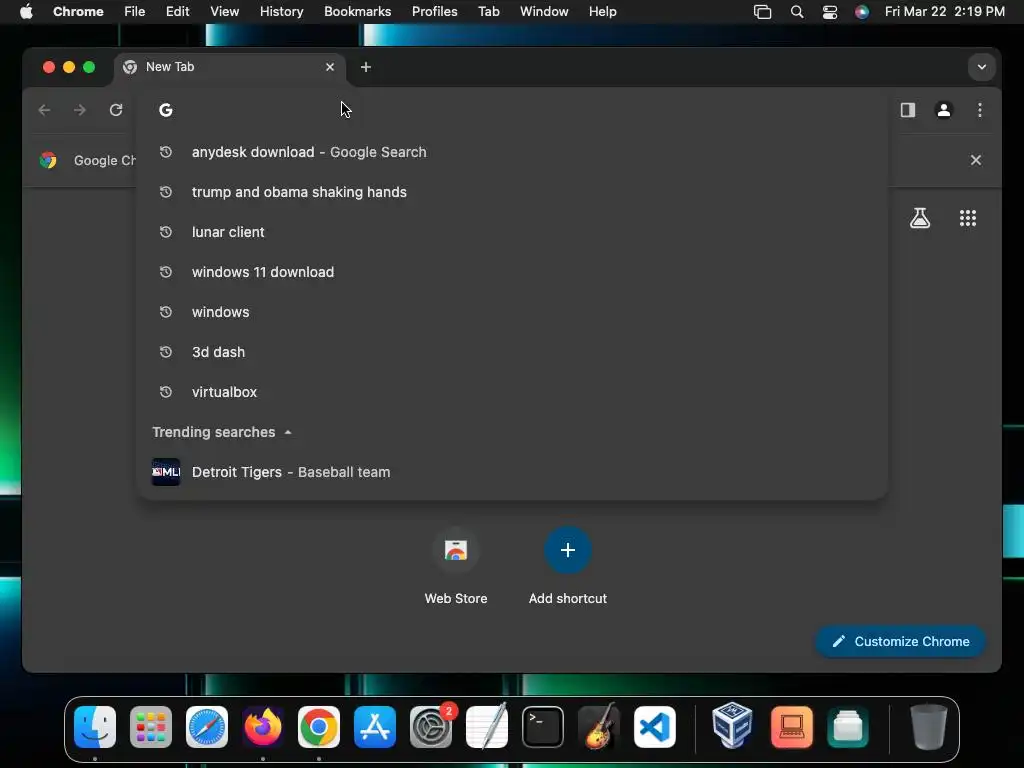Open the Tab menu

coord(488,12)
